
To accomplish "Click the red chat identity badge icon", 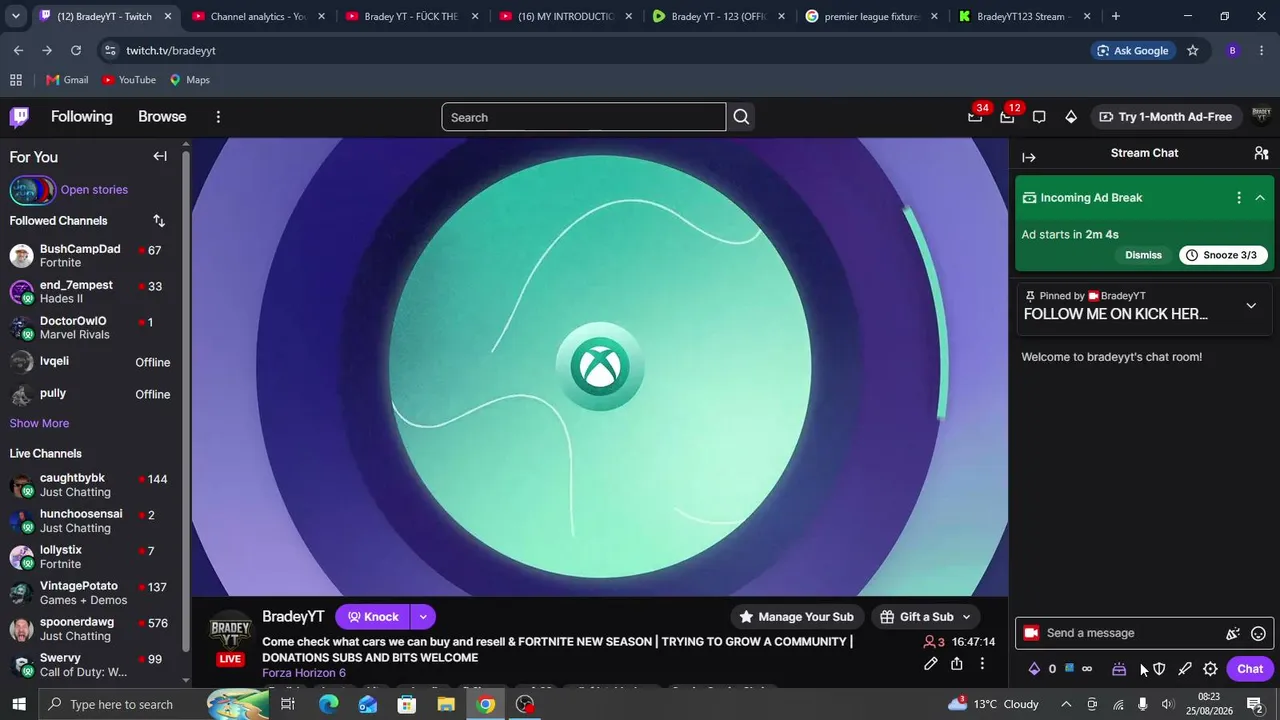I will (1031, 633).
